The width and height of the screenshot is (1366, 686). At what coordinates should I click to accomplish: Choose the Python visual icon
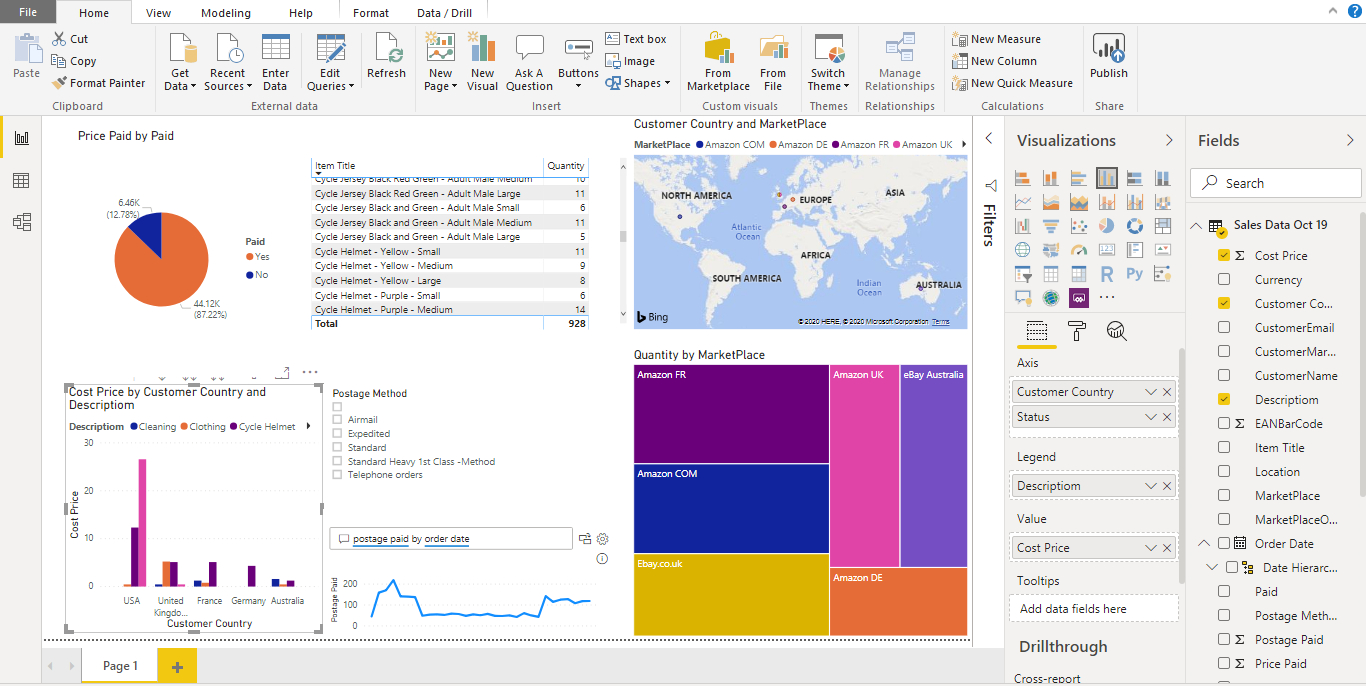(1135, 273)
